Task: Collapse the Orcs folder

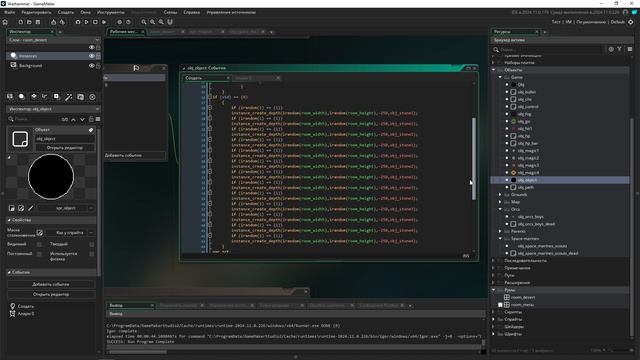Action: (500, 209)
